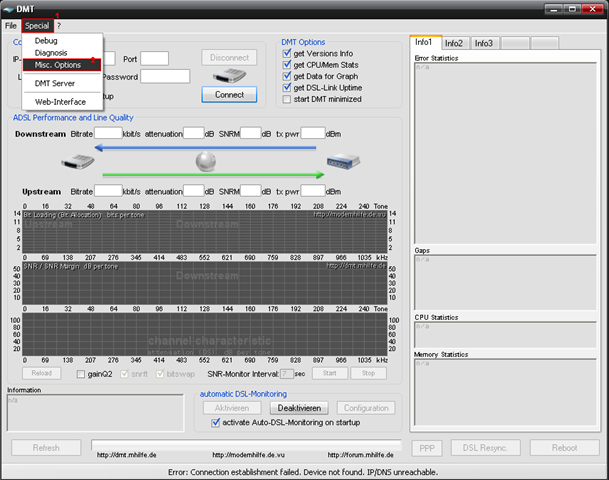Toggle the snrft checkbox
The width and height of the screenshot is (609, 480).
coord(124,374)
